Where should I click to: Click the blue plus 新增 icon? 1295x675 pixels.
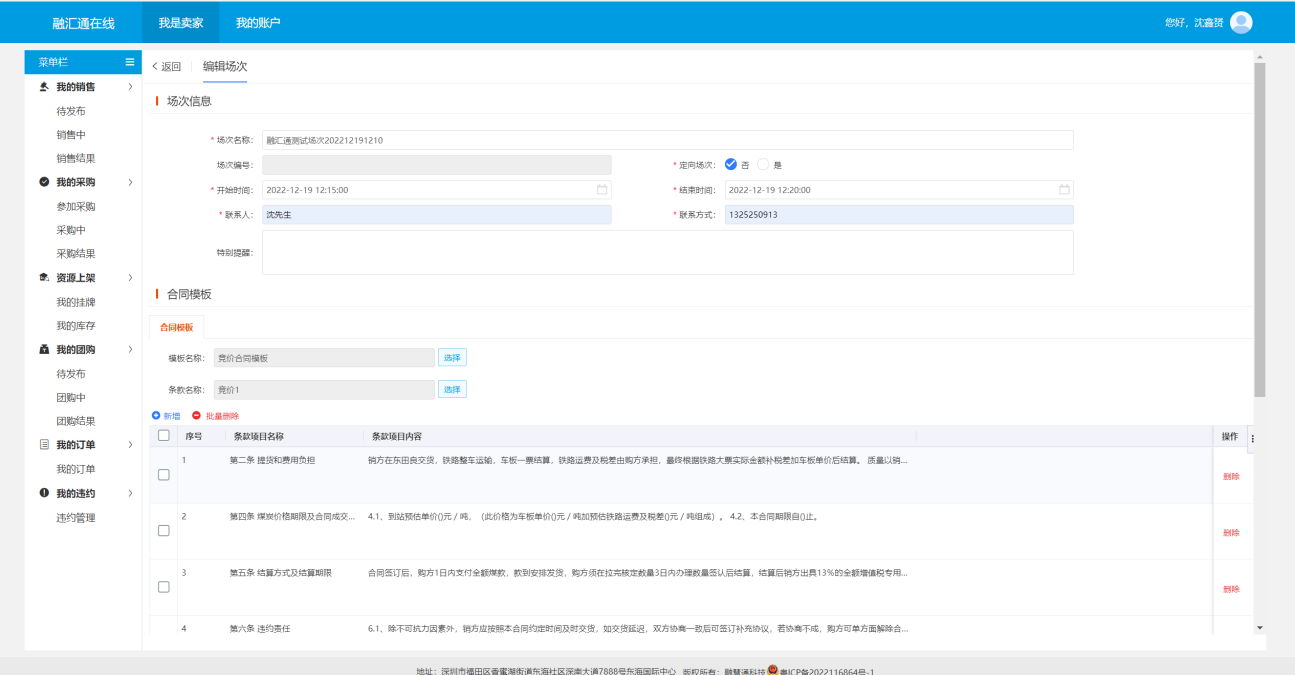(156, 415)
